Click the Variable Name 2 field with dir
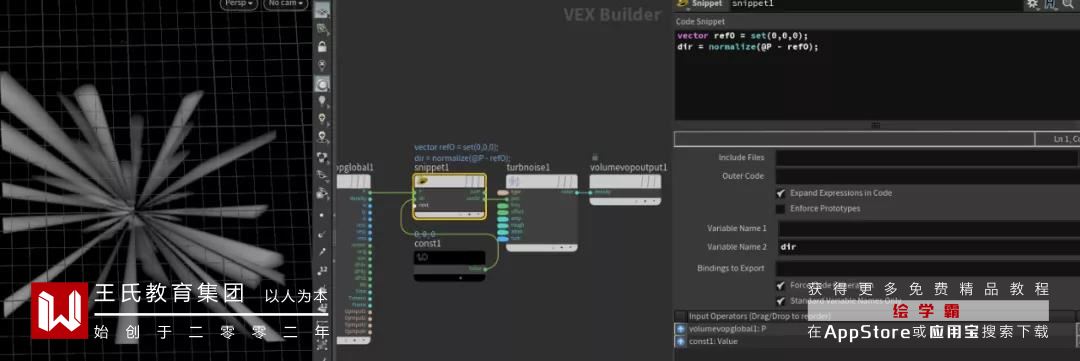 tap(928, 247)
